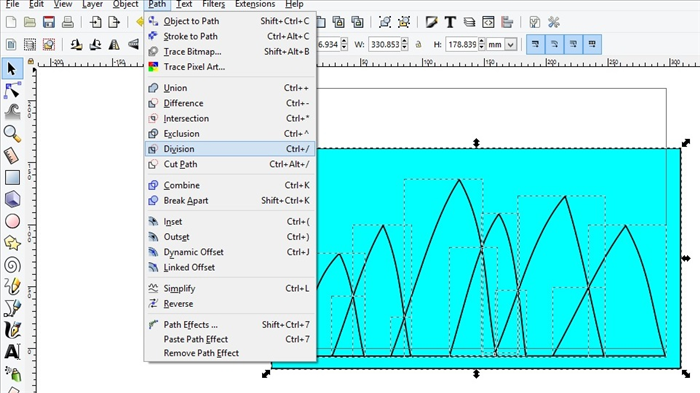Select the Tweak objects tool
700x393 pixels.
click(x=12, y=112)
